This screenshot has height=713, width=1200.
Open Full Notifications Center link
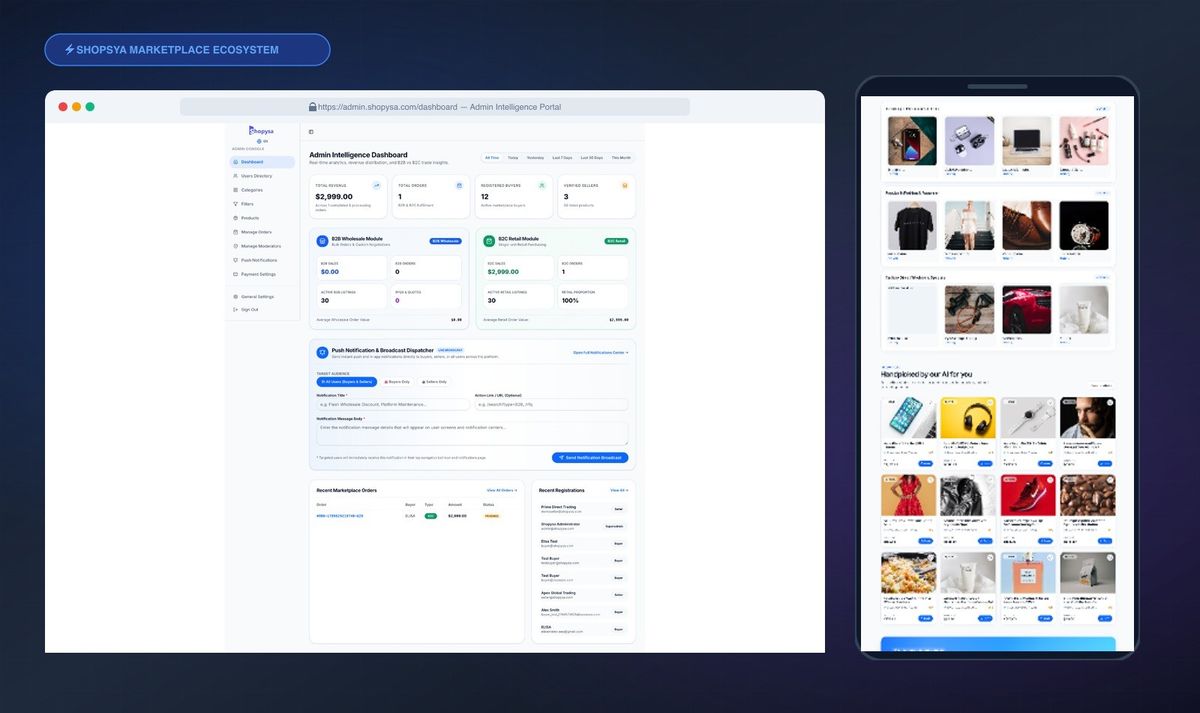point(601,352)
